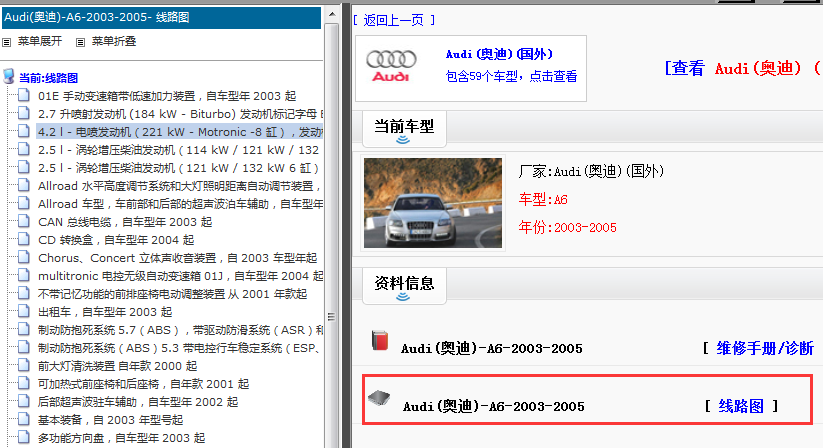Select 2.7 升喷射发动机 Biturbo item
Screen dimensions: 823x448
180,114
